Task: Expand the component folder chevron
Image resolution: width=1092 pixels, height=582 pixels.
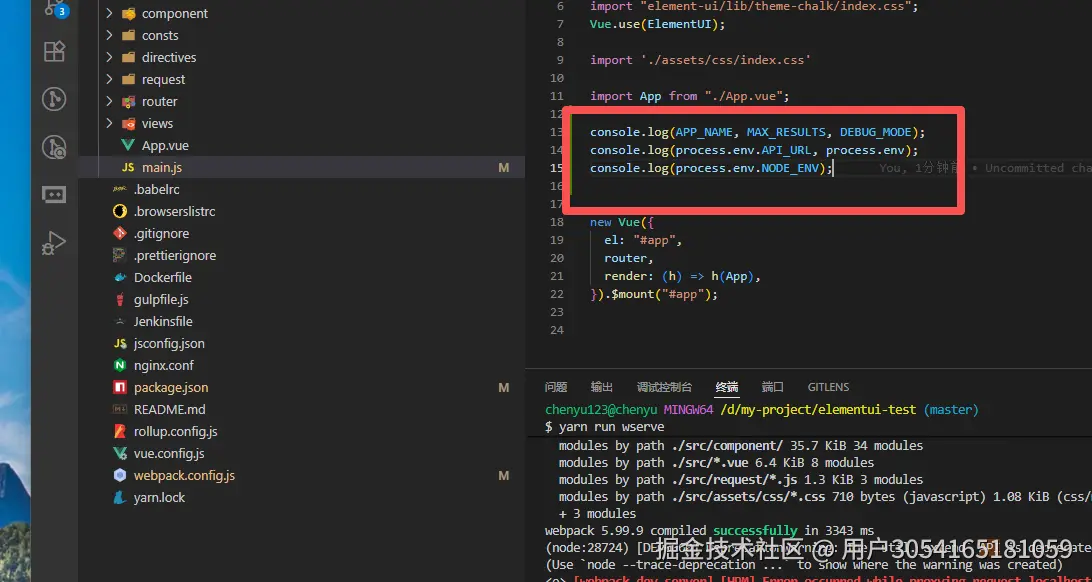Action: pos(109,13)
